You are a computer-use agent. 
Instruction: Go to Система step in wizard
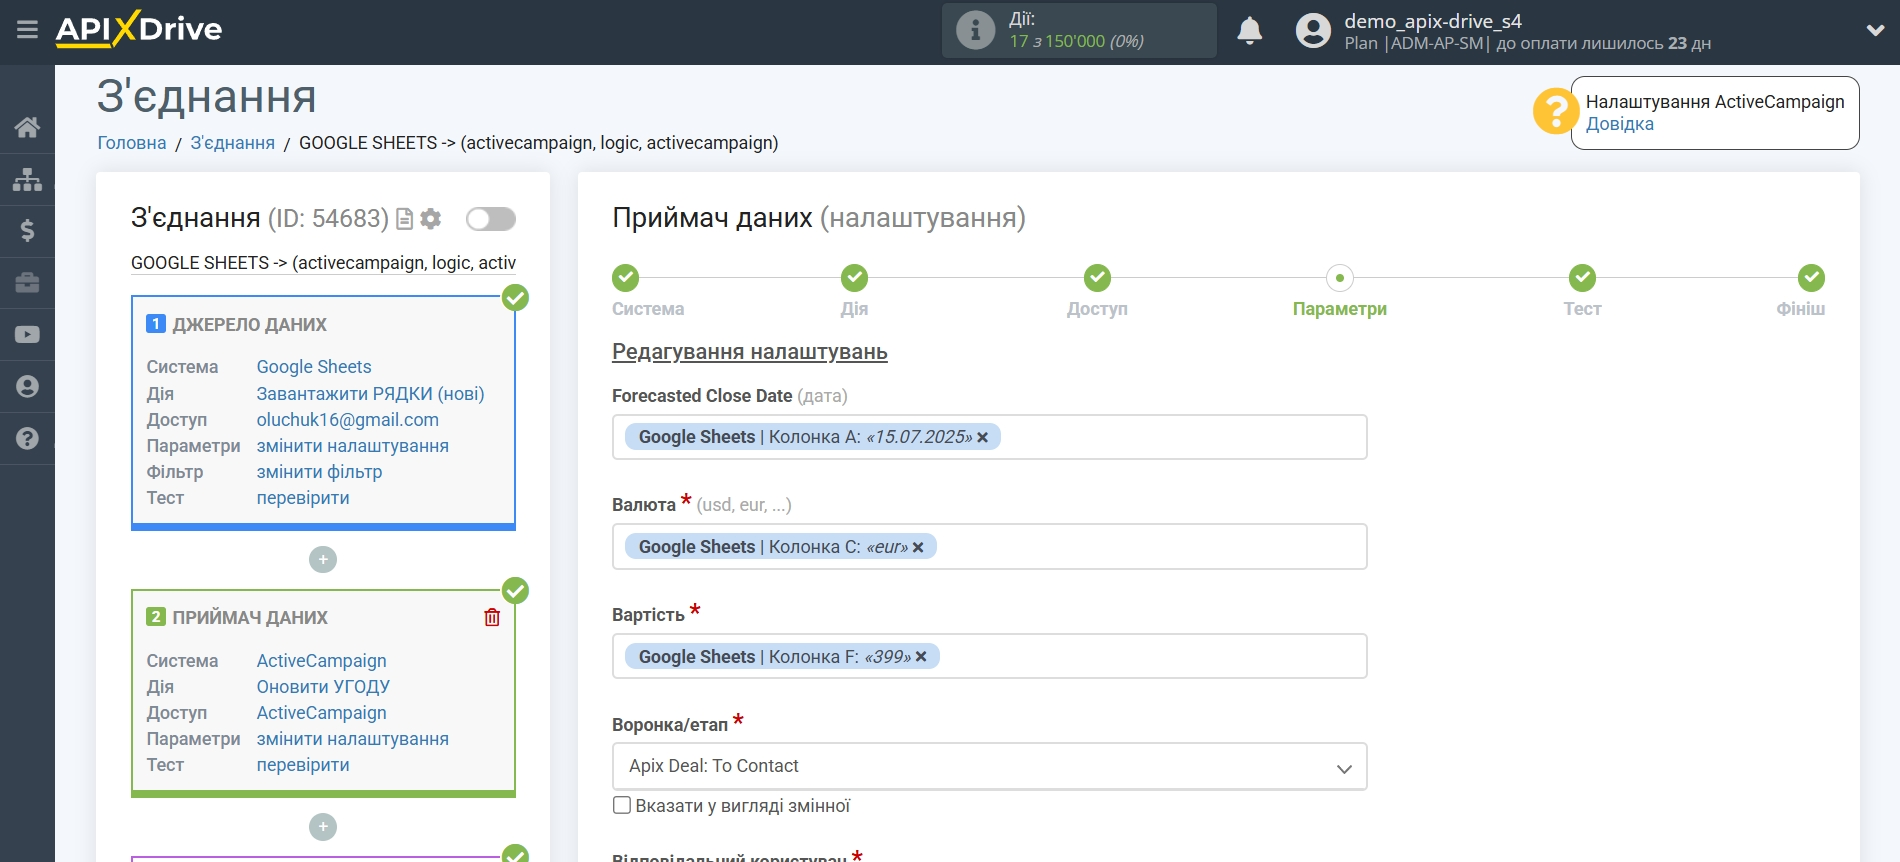[626, 278]
